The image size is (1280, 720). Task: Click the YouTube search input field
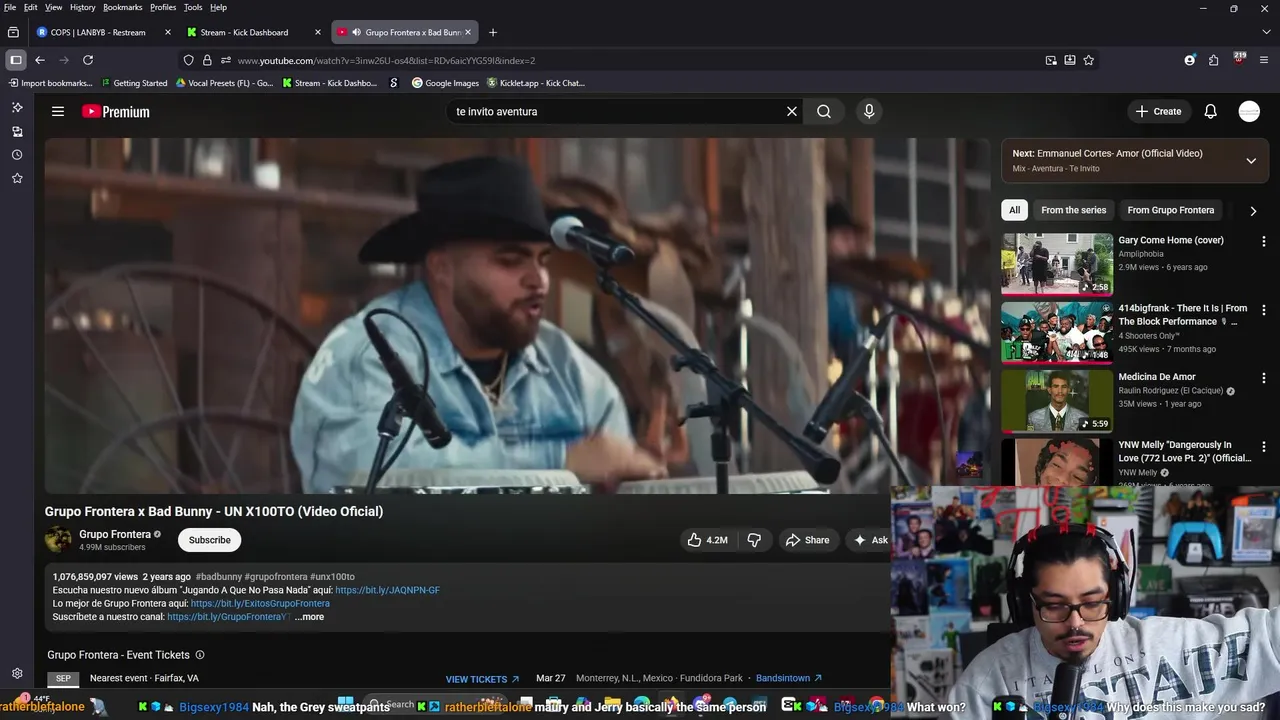(615, 111)
